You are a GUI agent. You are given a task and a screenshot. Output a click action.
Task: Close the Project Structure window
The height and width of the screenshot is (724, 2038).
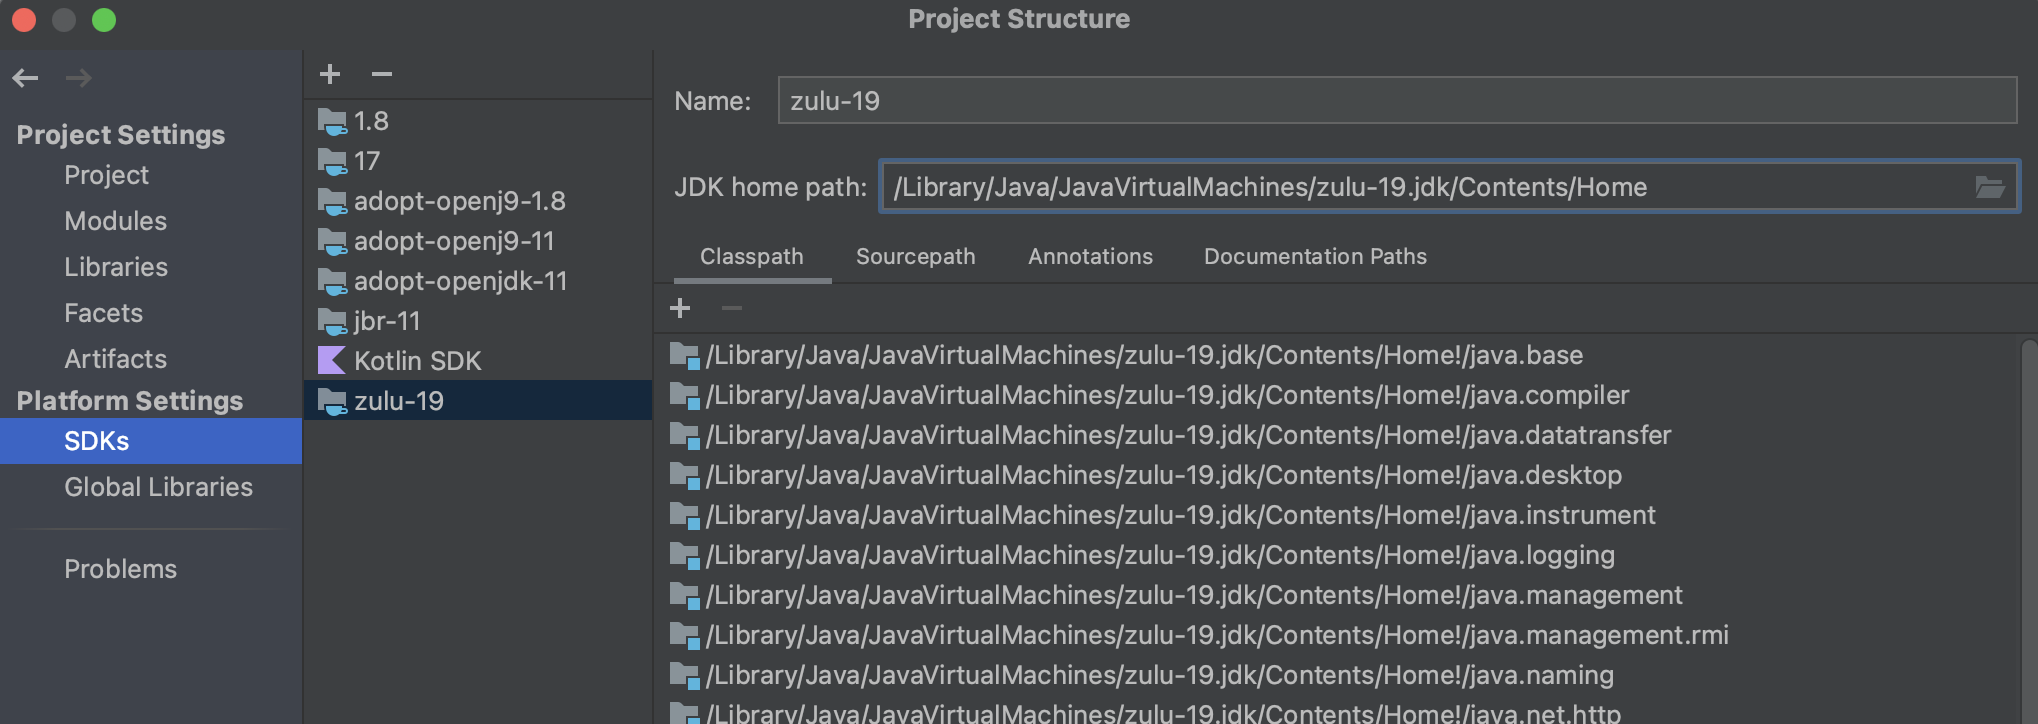tap(24, 19)
